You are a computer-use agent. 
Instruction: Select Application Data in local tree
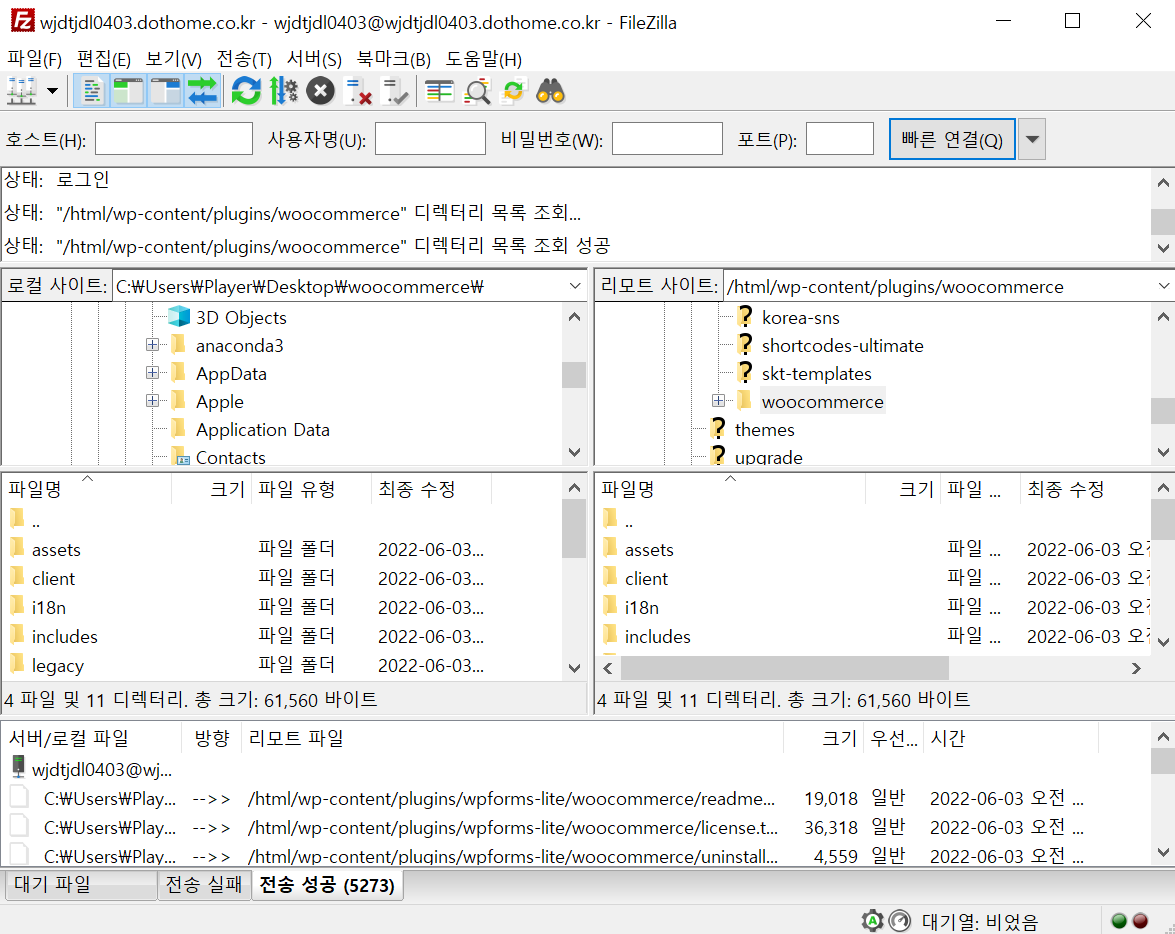click(x=262, y=430)
